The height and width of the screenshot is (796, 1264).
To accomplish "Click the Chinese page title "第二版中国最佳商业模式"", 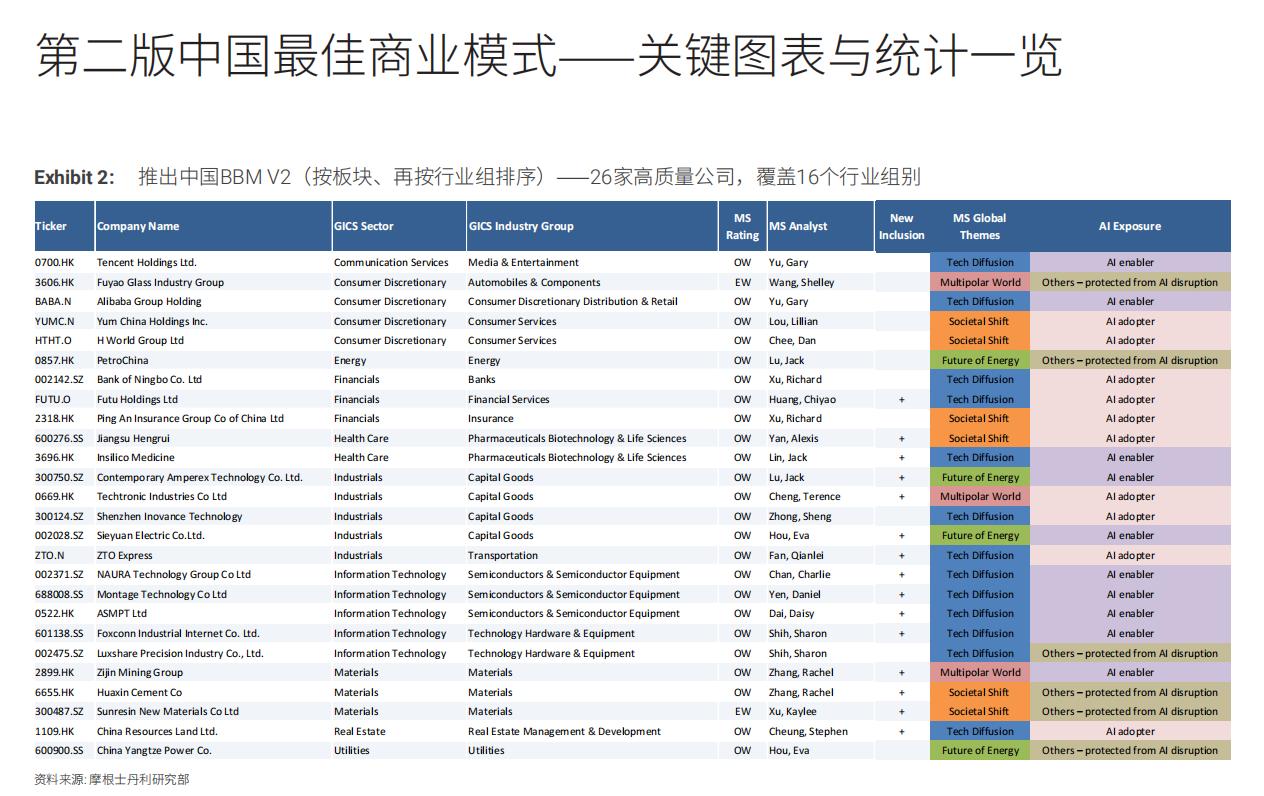I will click(296, 55).
